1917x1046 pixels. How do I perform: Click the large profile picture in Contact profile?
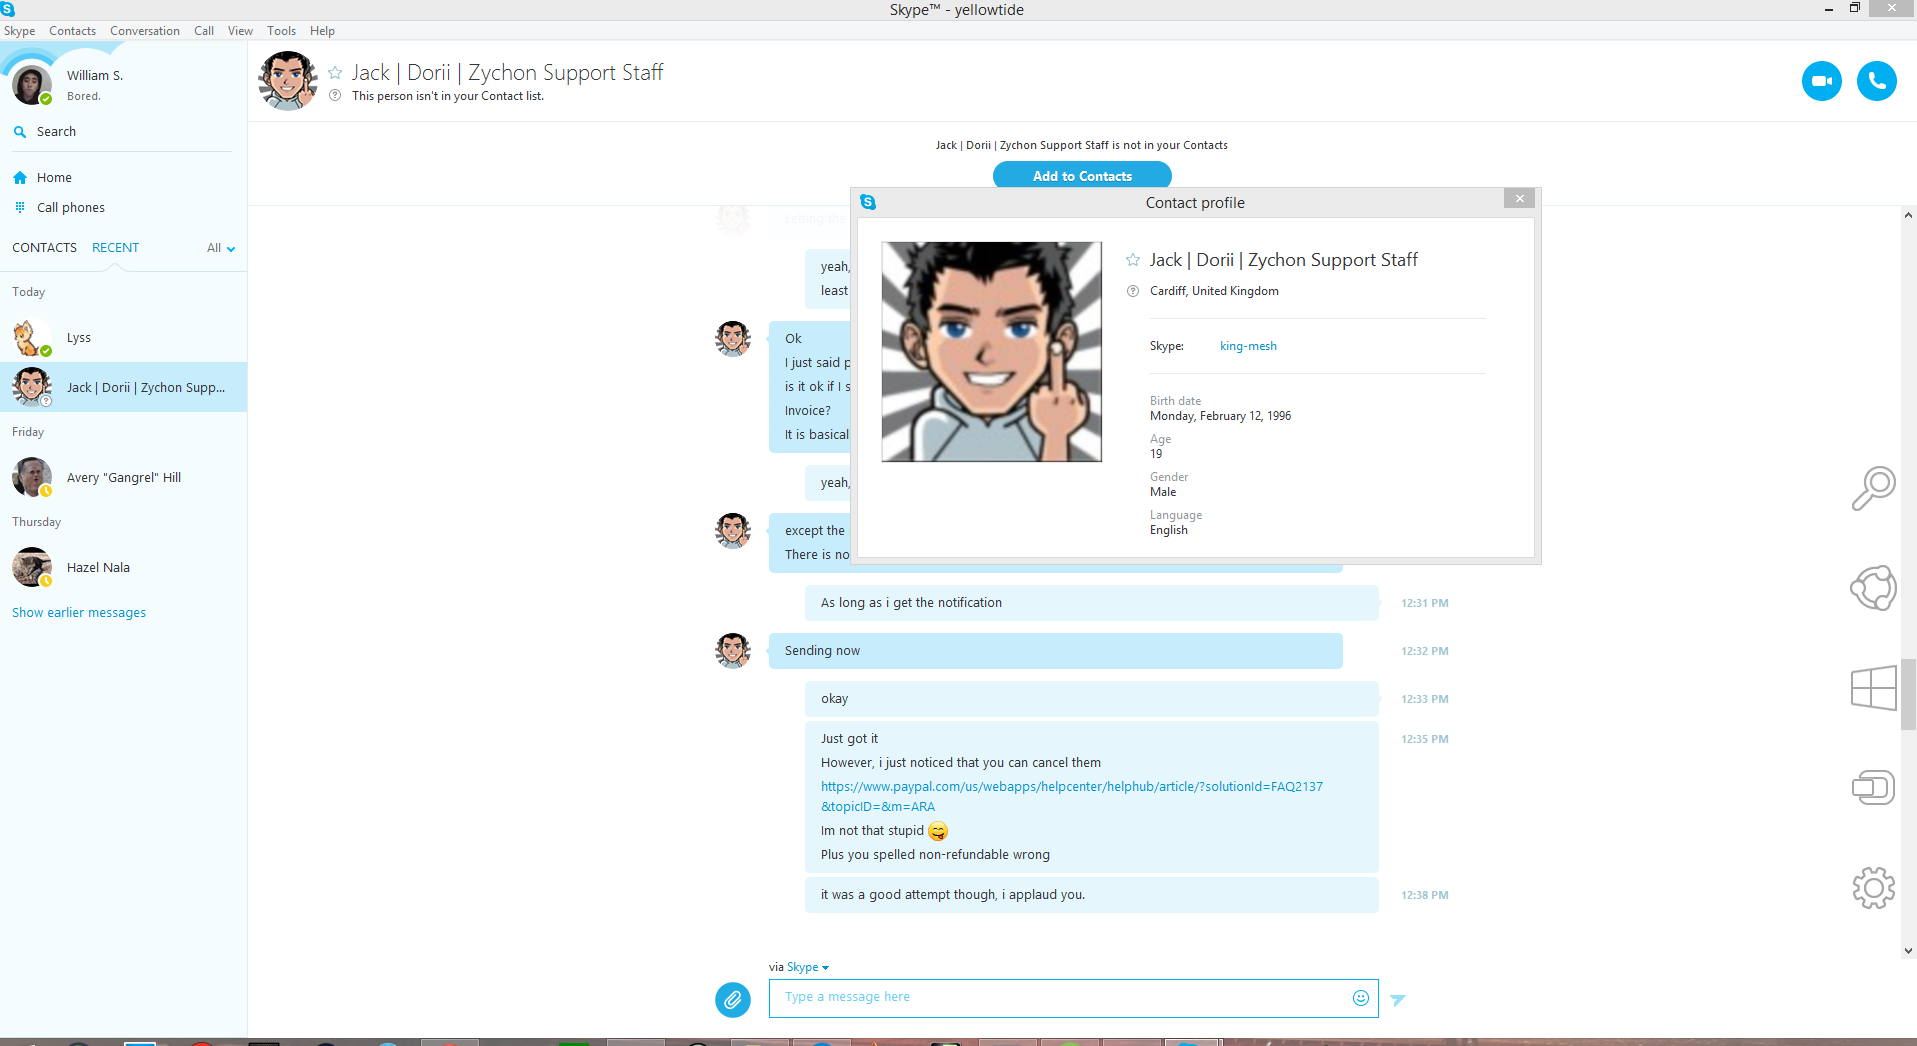pyautogui.click(x=991, y=352)
